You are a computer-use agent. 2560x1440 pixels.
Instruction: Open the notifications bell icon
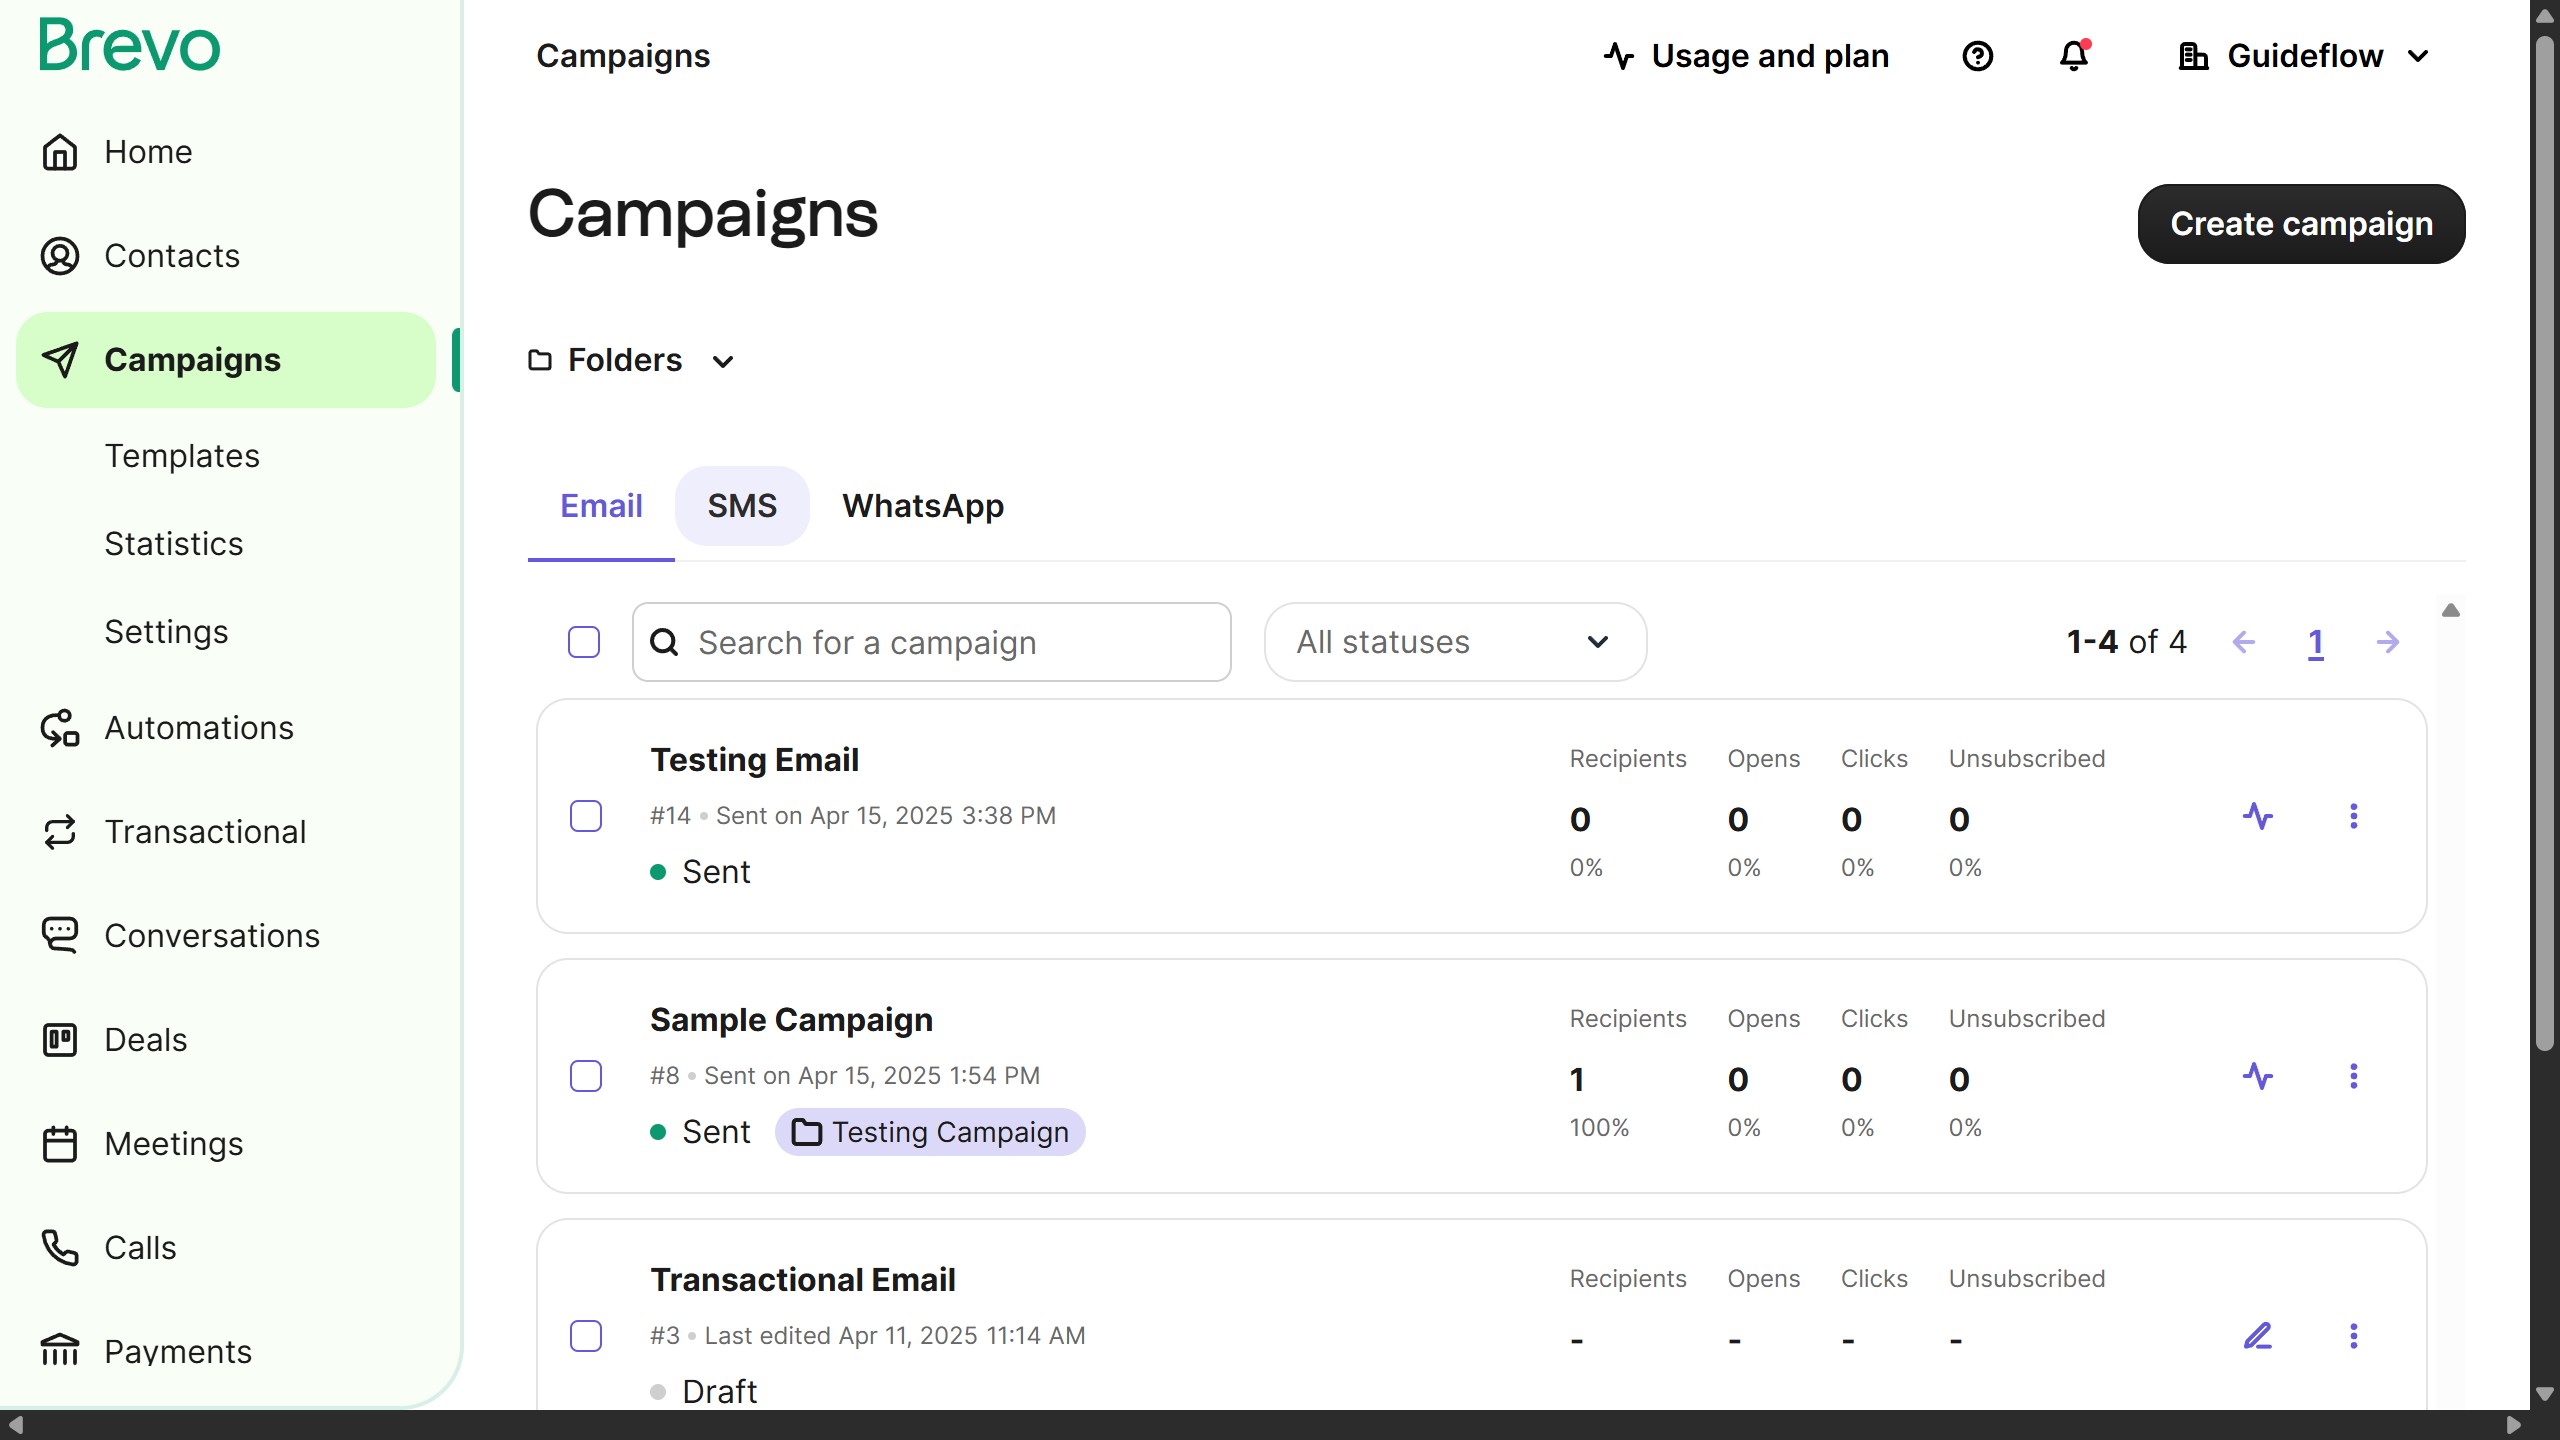(x=2074, y=56)
